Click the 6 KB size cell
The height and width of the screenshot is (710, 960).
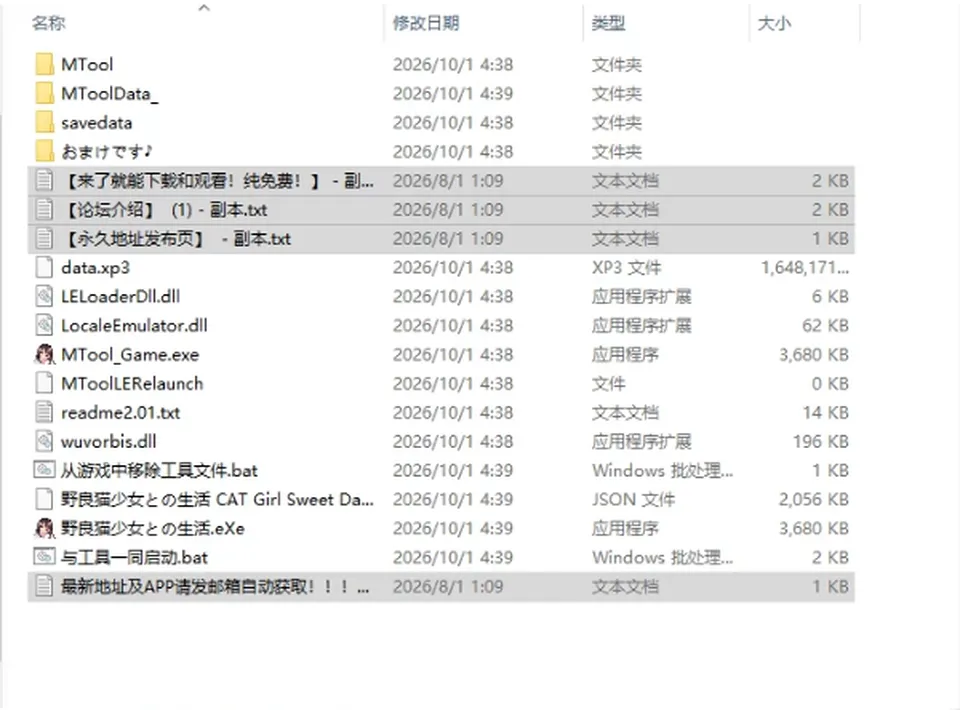tap(830, 296)
